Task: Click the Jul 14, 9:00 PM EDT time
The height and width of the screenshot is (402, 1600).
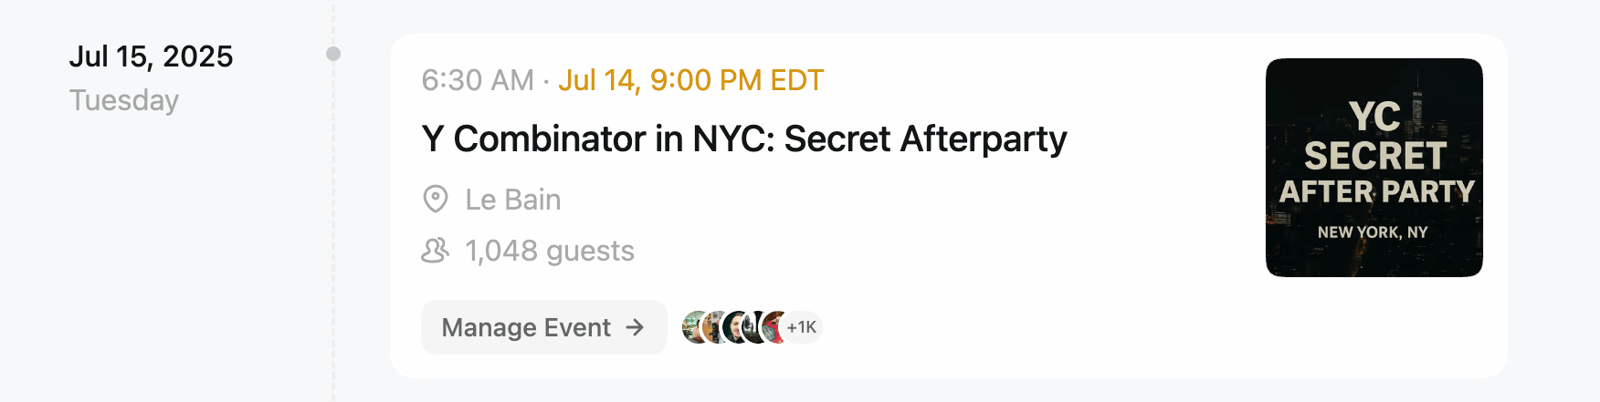Action: pos(691,80)
